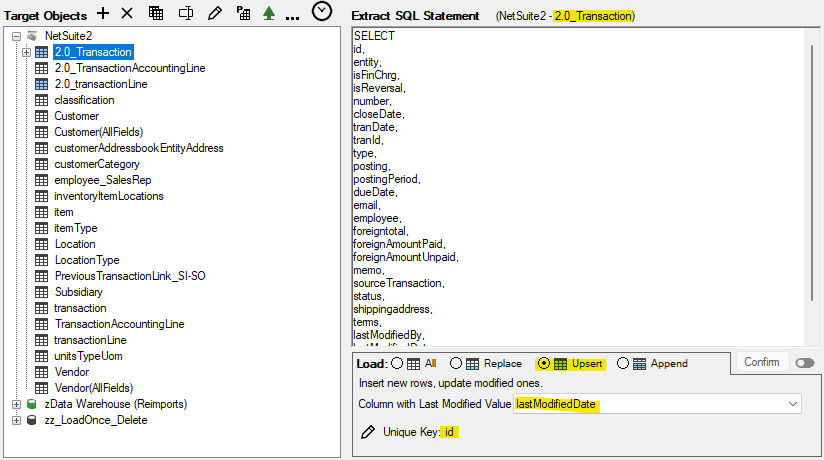Open the Column with Last Modified Value dropdown
Screen dimensions: 824x460
click(794, 404)
